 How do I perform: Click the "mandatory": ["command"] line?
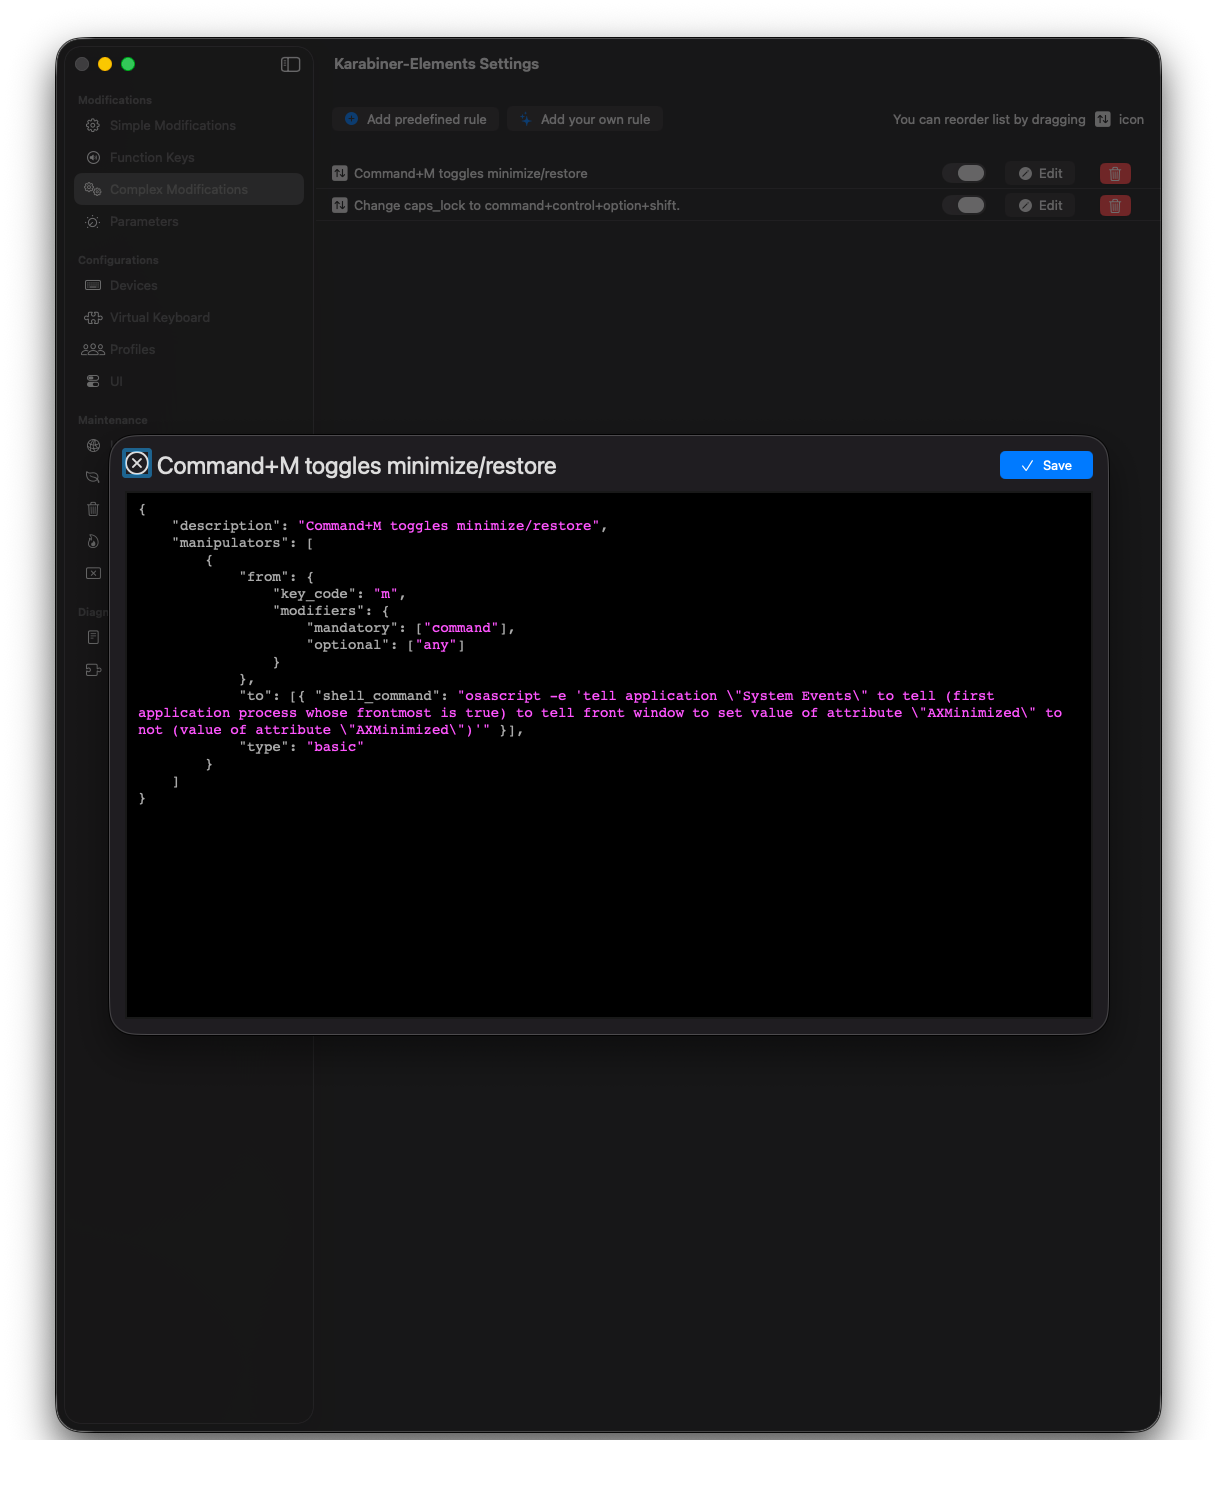[x=410, y=628]
